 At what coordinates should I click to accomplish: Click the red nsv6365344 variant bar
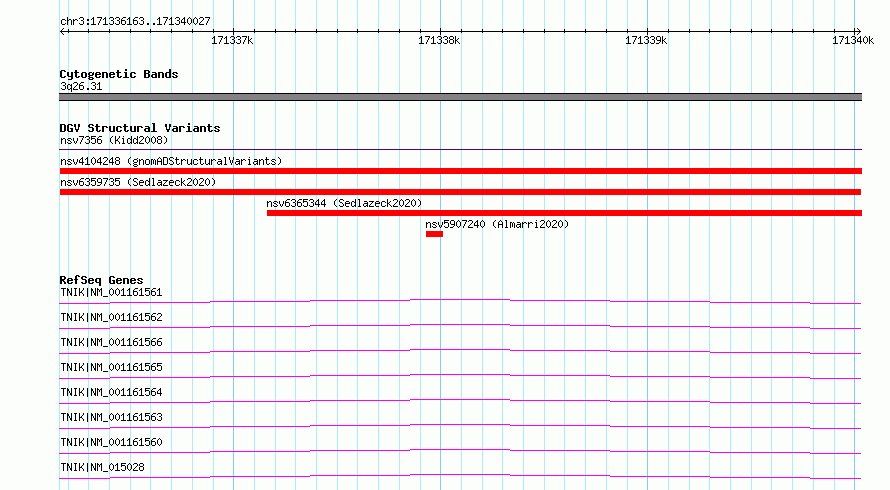(564, 213)
